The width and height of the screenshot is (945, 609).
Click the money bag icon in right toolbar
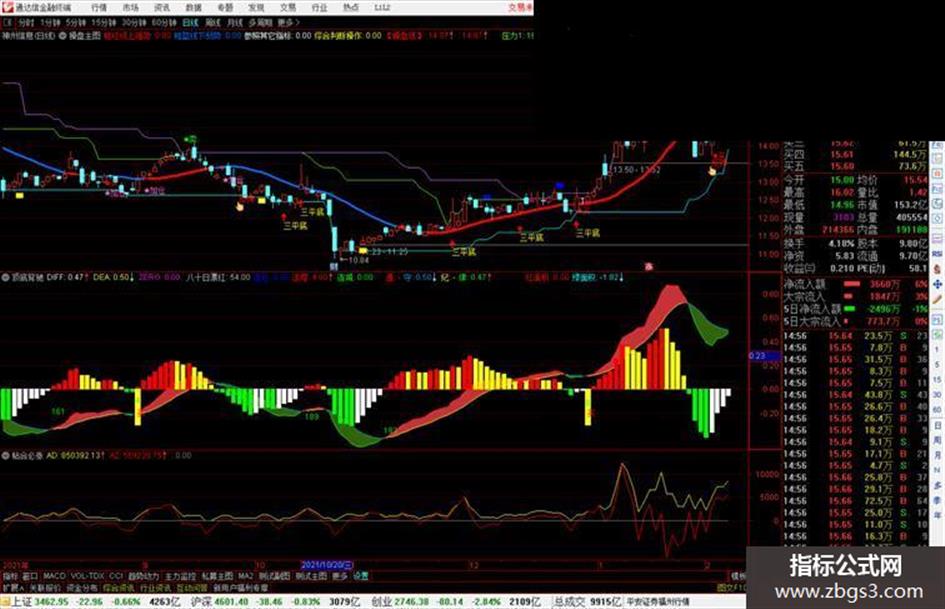pos(937,269)
